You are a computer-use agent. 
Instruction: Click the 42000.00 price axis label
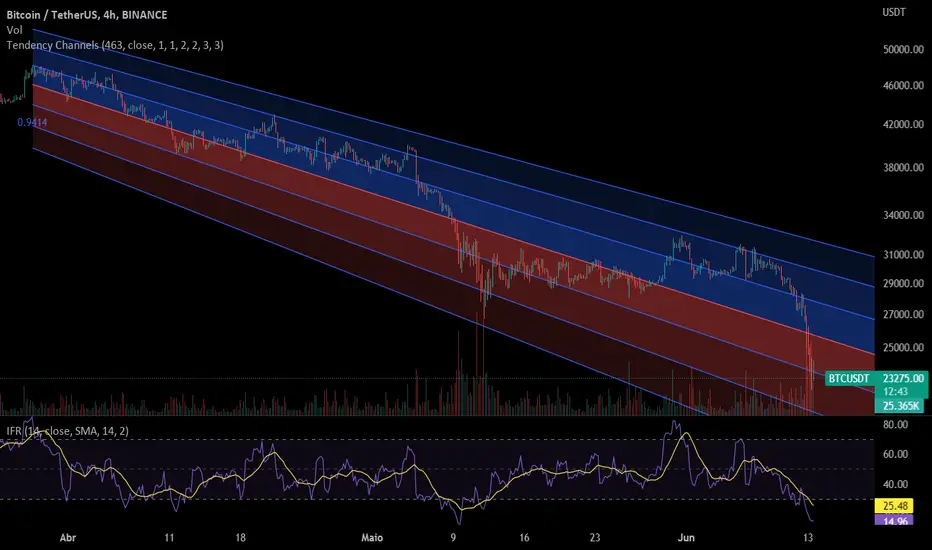coord(903,124)
